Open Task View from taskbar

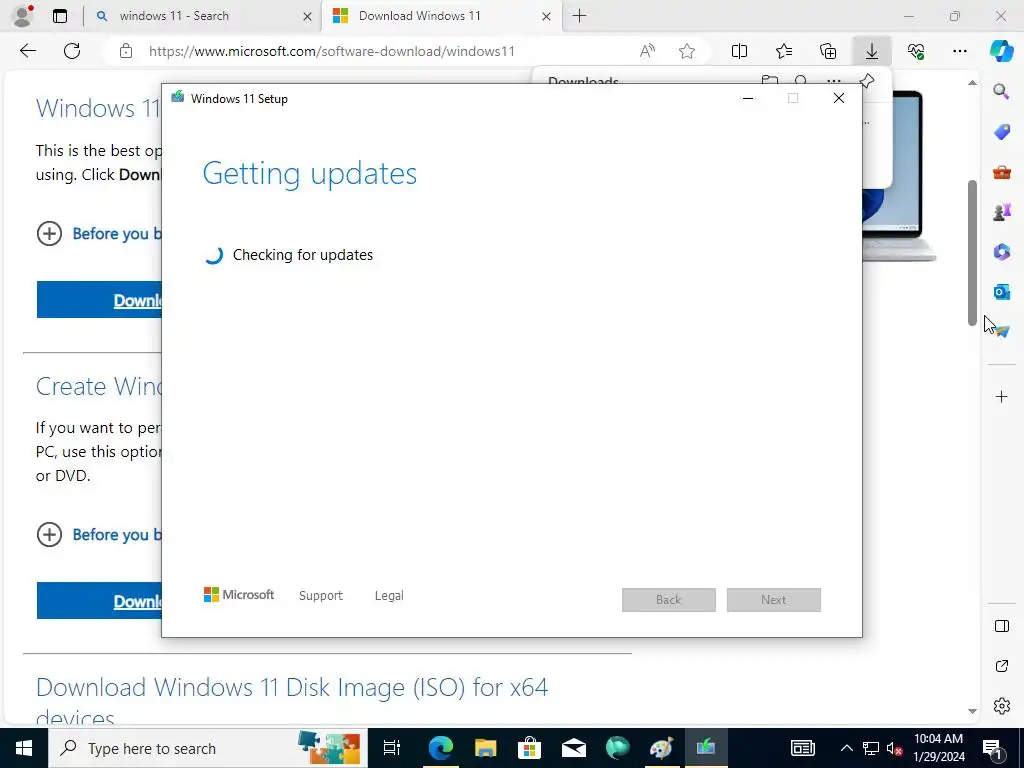coord(392,748)
